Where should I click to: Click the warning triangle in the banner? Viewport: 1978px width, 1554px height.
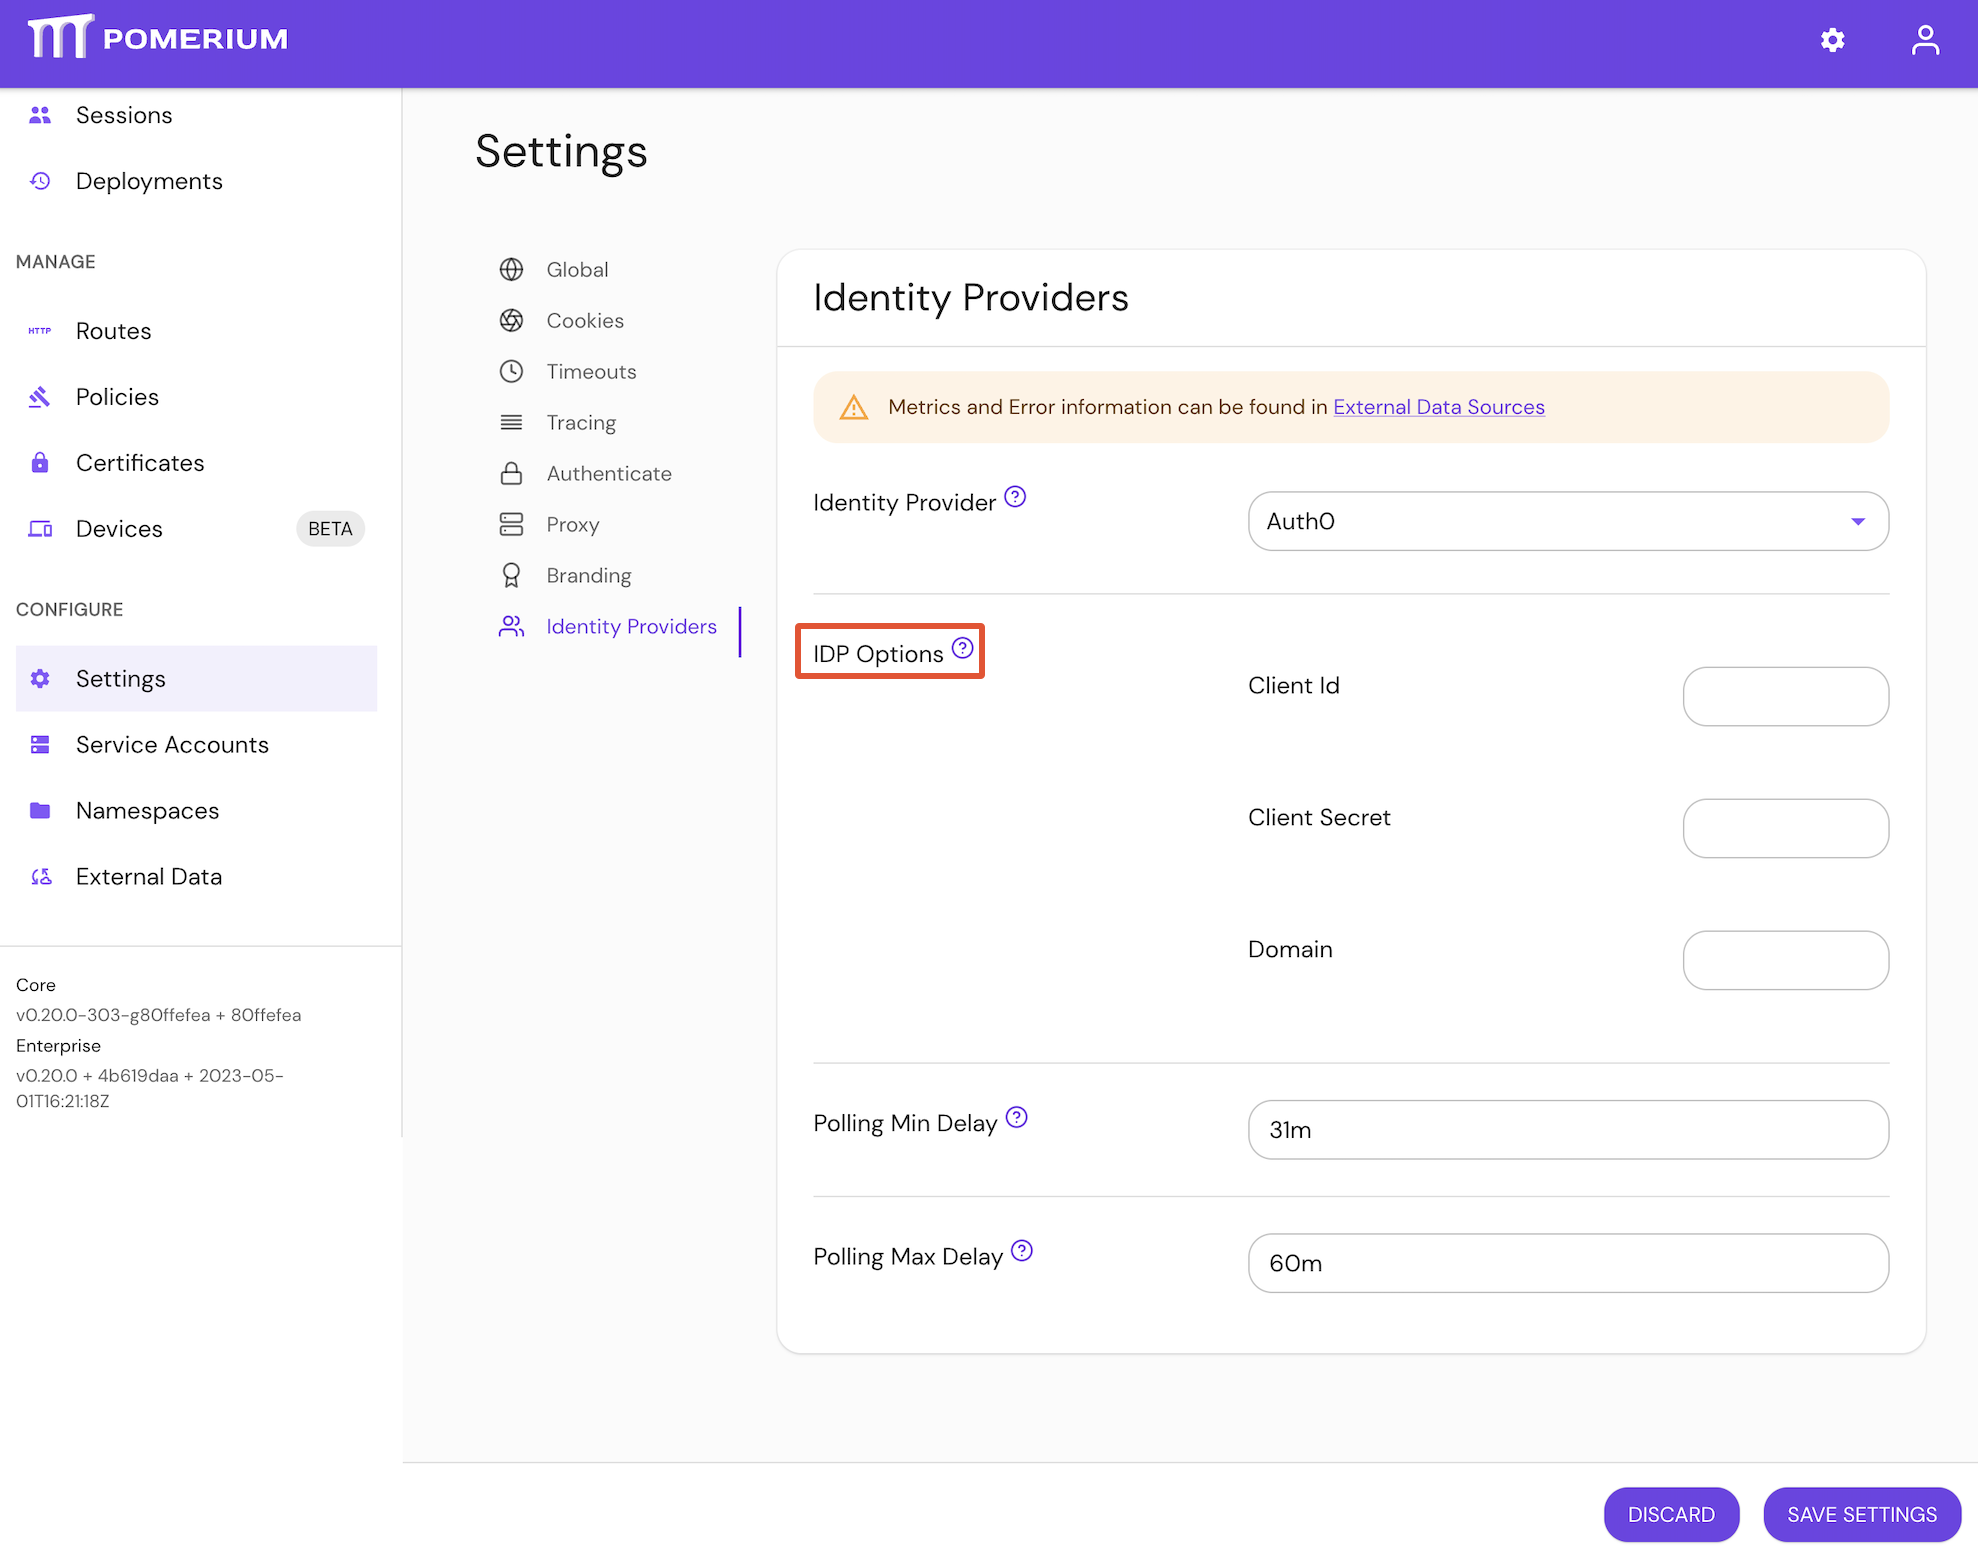point(853,407)
